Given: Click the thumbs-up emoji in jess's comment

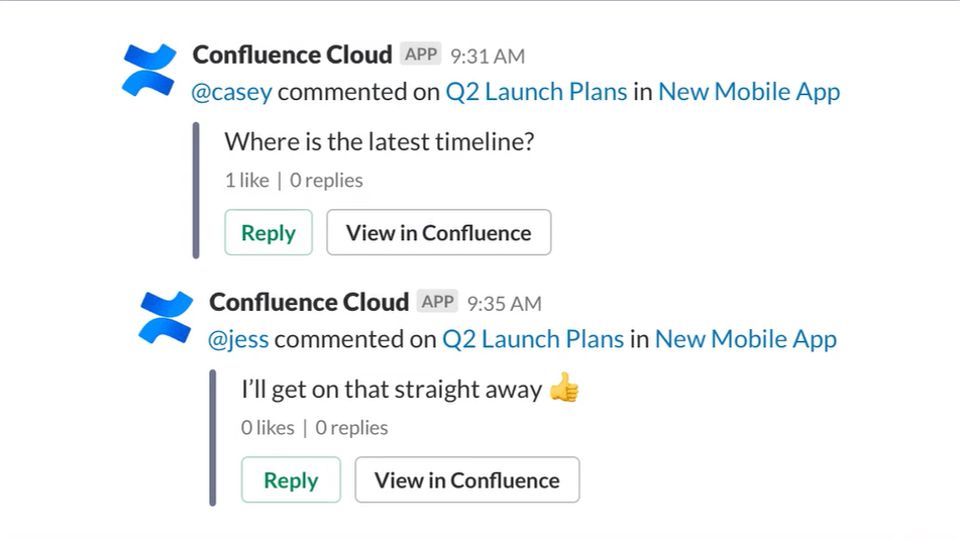Looking at the screenshot, I should tap(564, 389).
